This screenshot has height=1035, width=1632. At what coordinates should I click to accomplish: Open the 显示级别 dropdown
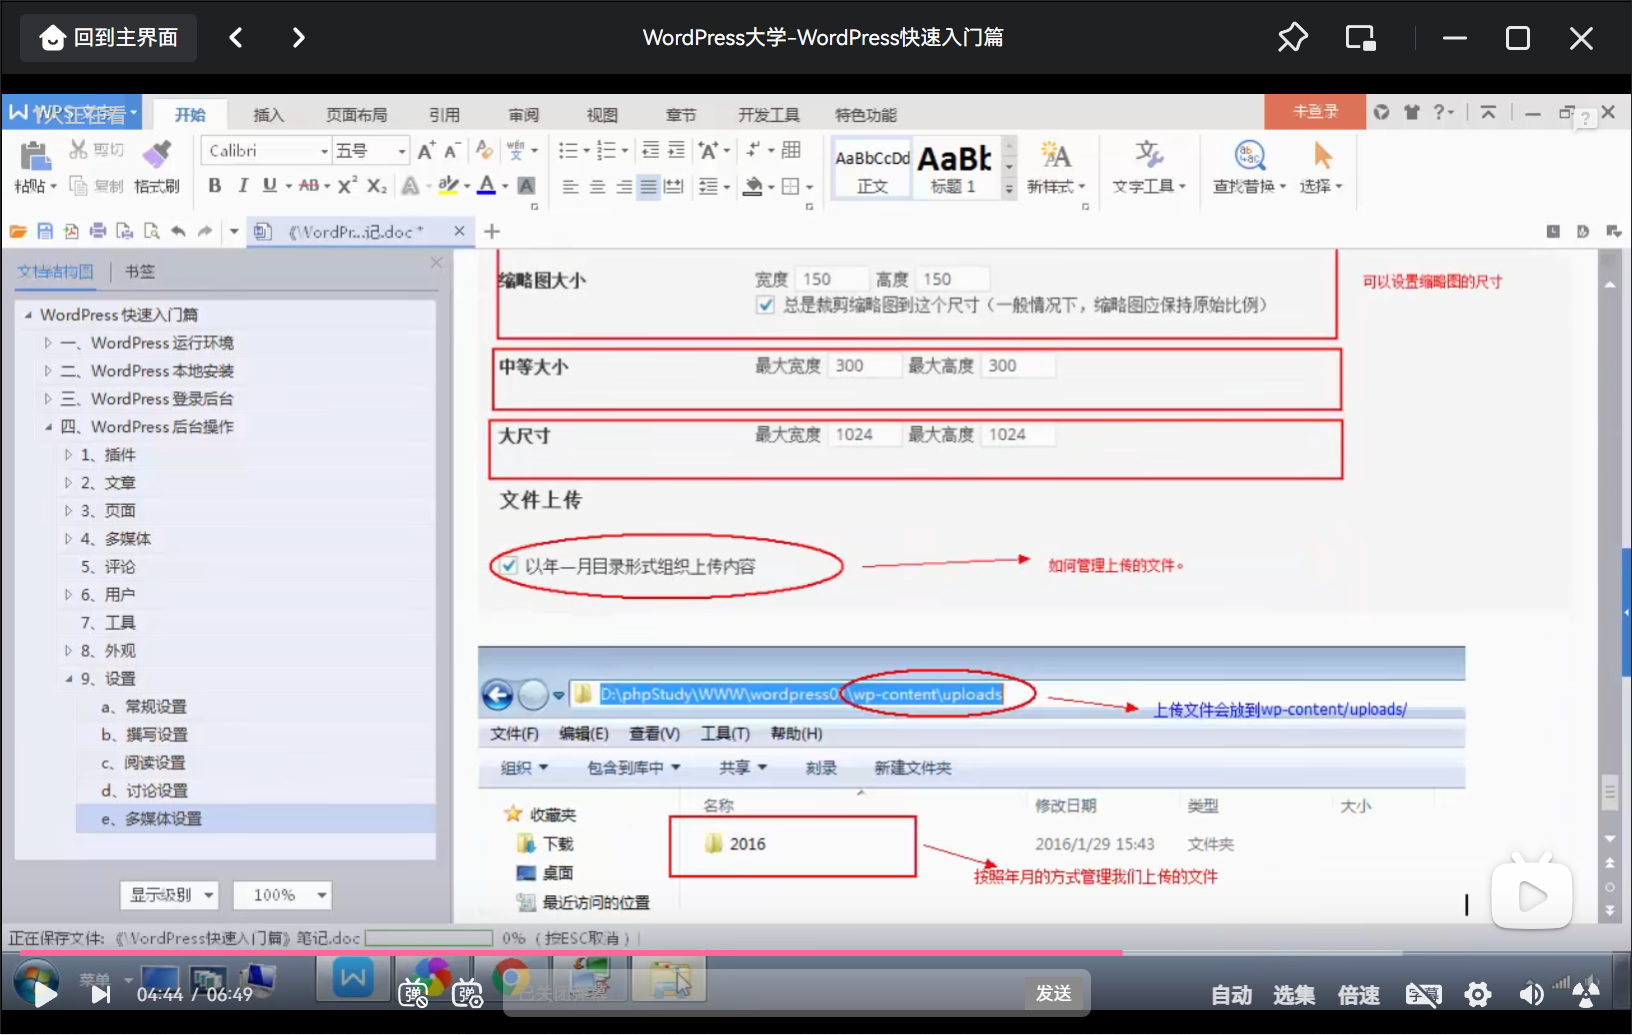170,895
